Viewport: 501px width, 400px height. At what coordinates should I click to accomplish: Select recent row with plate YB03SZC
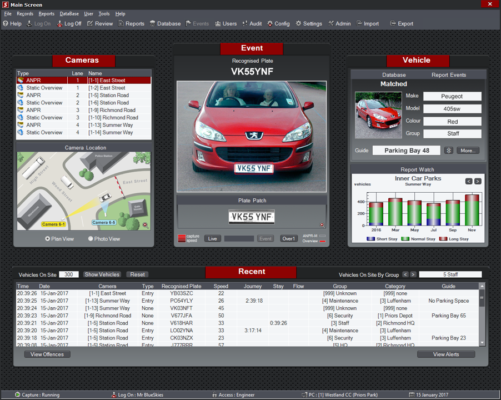tap(248, 293)
